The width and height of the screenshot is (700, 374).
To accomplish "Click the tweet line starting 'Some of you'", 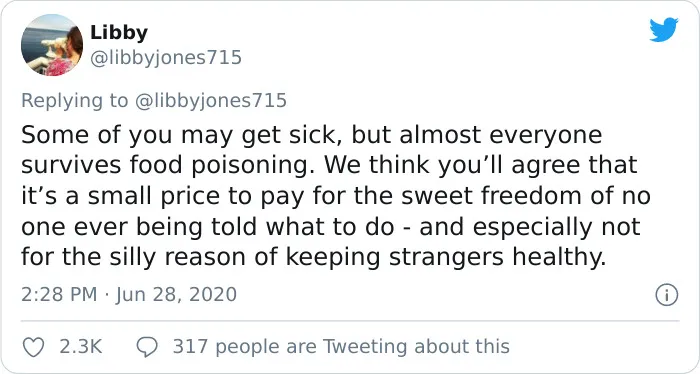I will (312, 135).
